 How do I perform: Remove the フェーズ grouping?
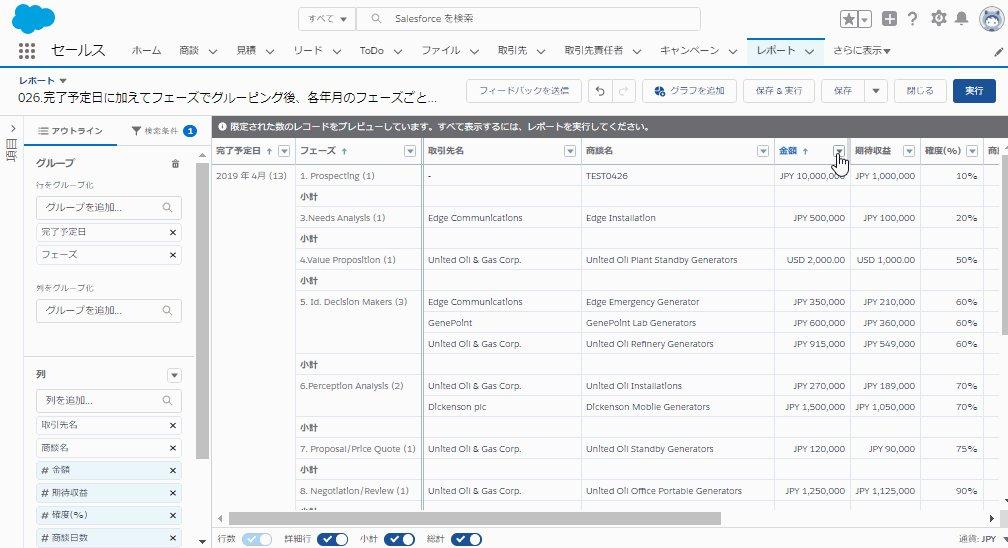click(172, 255)
